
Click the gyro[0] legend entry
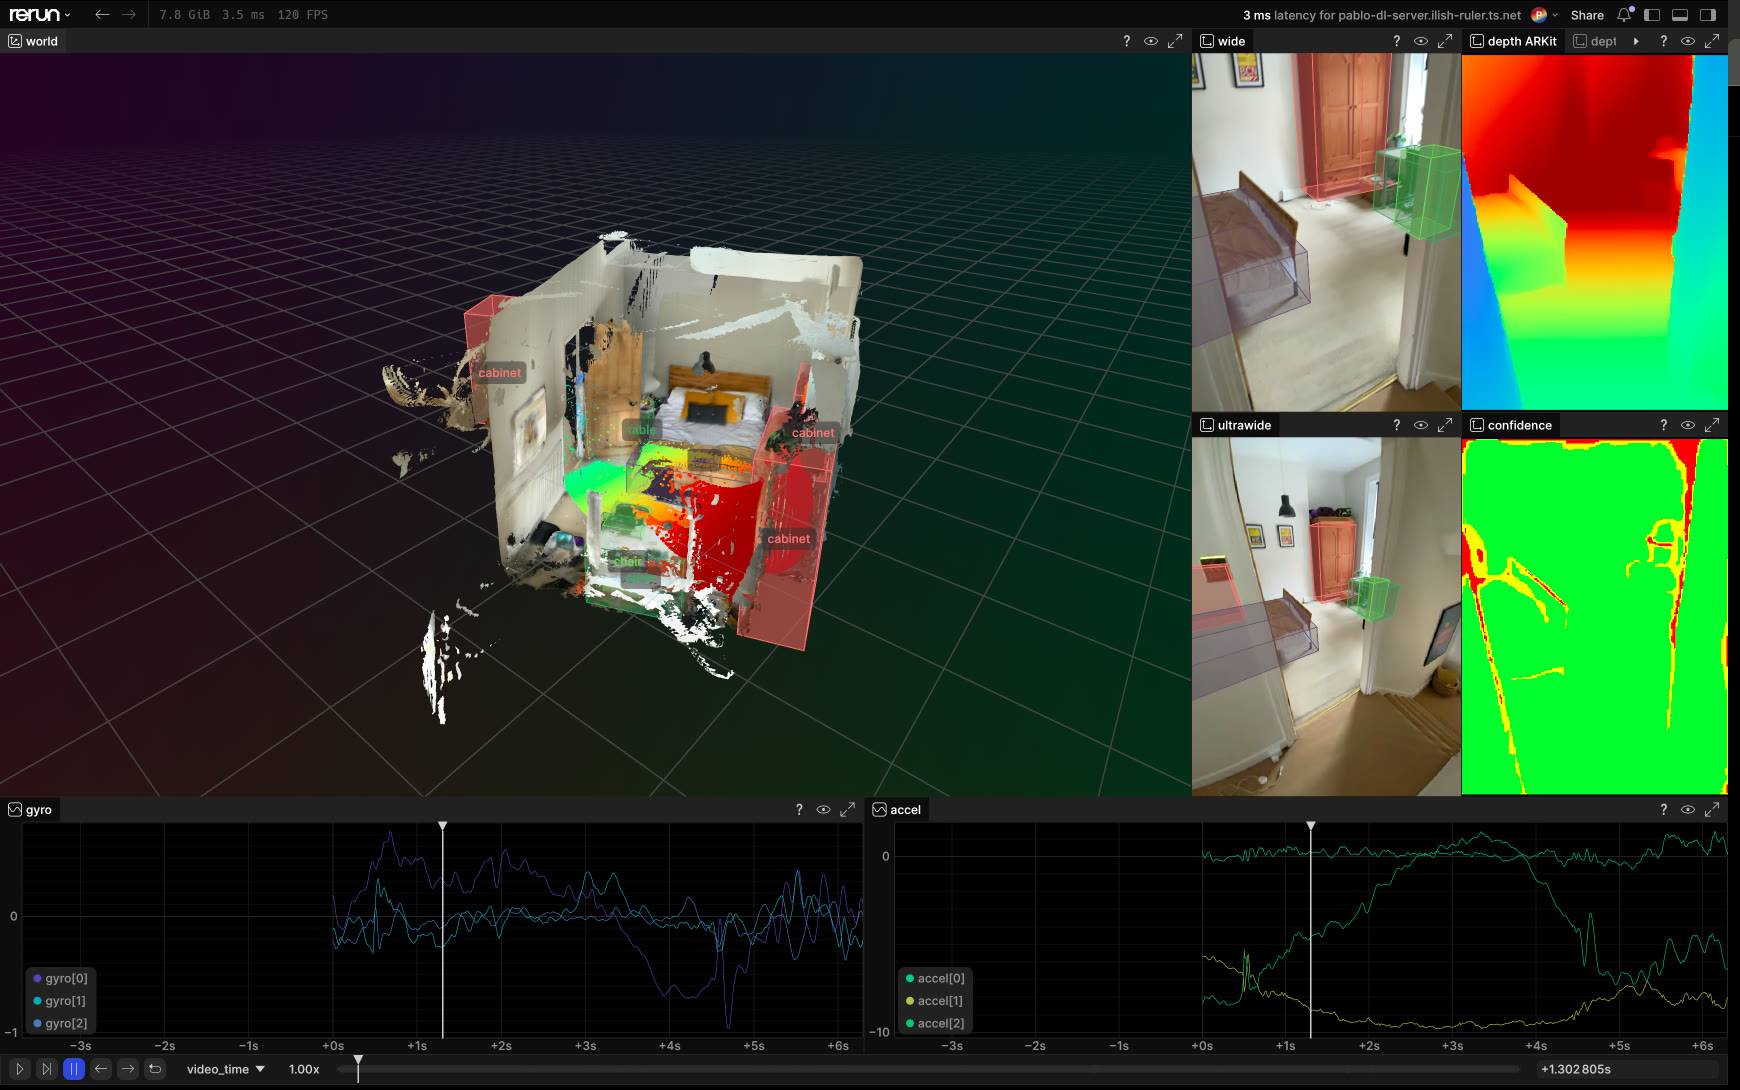[60, 978]
